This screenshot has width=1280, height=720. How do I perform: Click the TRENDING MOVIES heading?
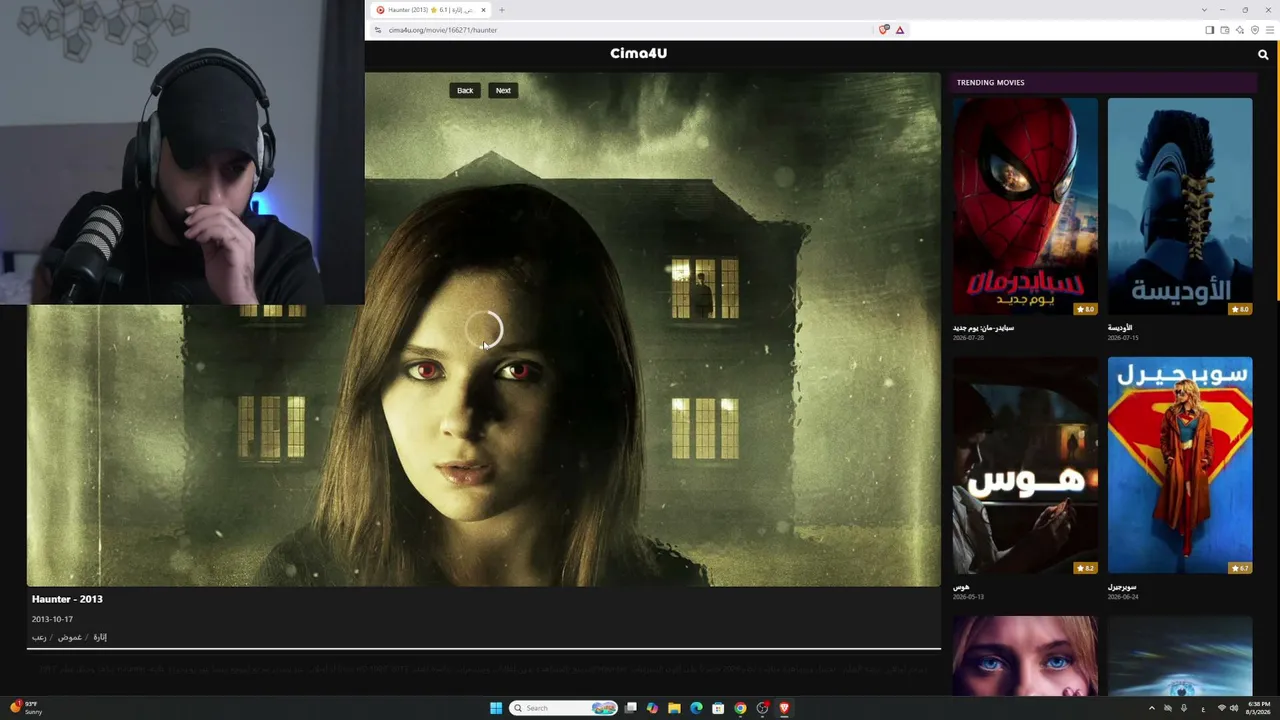990,82
